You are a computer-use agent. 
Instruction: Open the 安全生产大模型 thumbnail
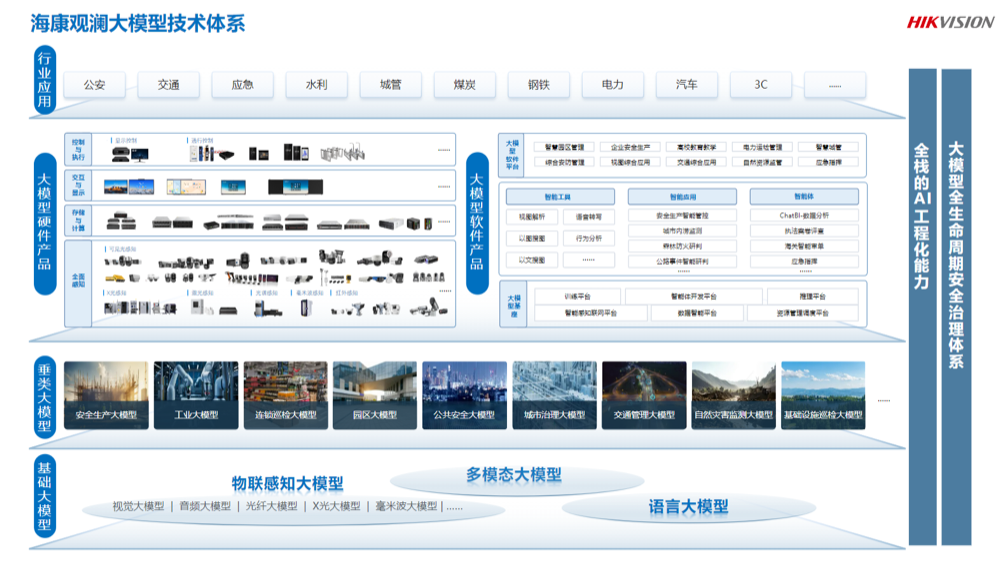click(x=107, y=395)
